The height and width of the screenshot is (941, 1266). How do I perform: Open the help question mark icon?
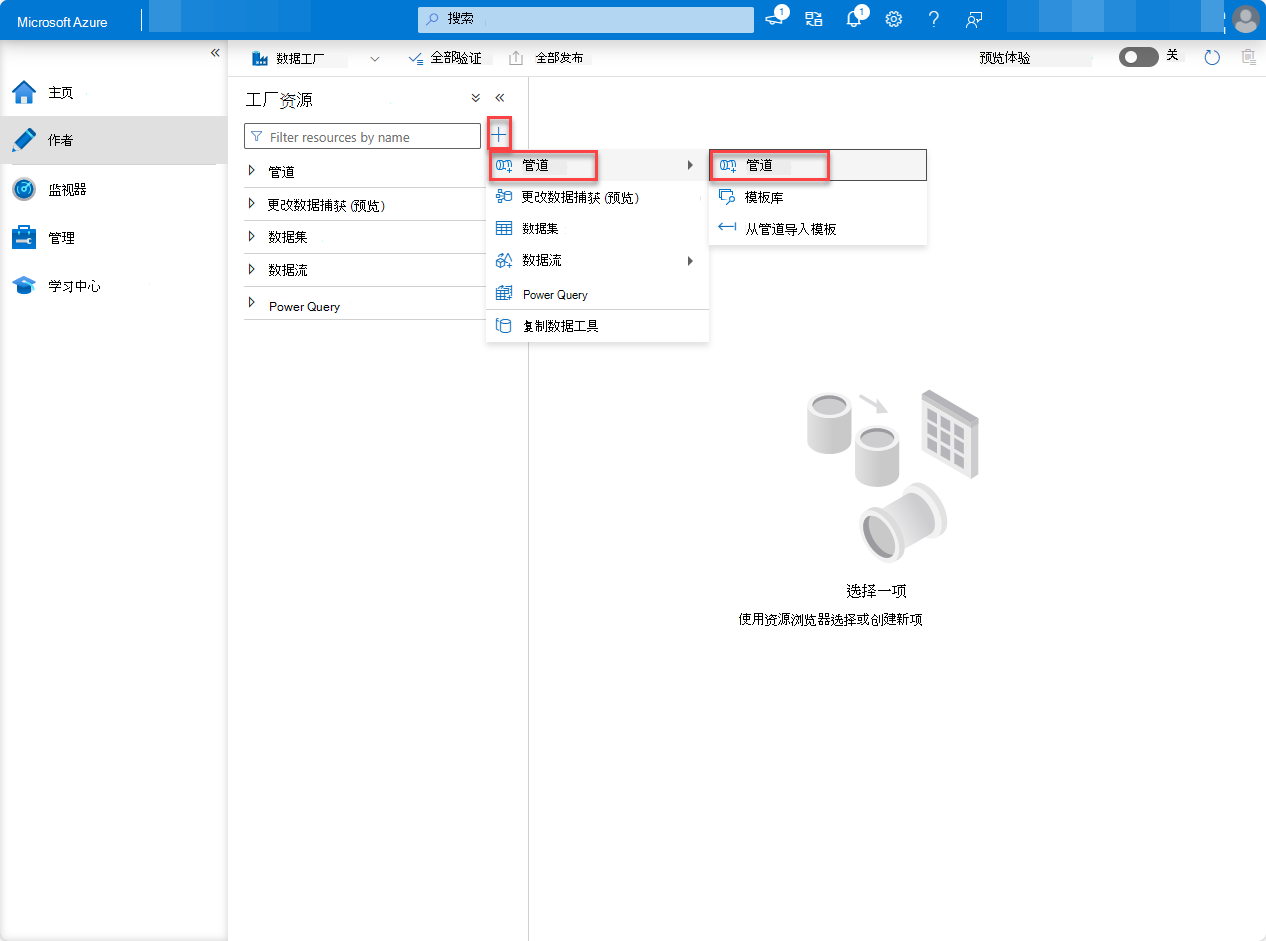click(934, 19)
